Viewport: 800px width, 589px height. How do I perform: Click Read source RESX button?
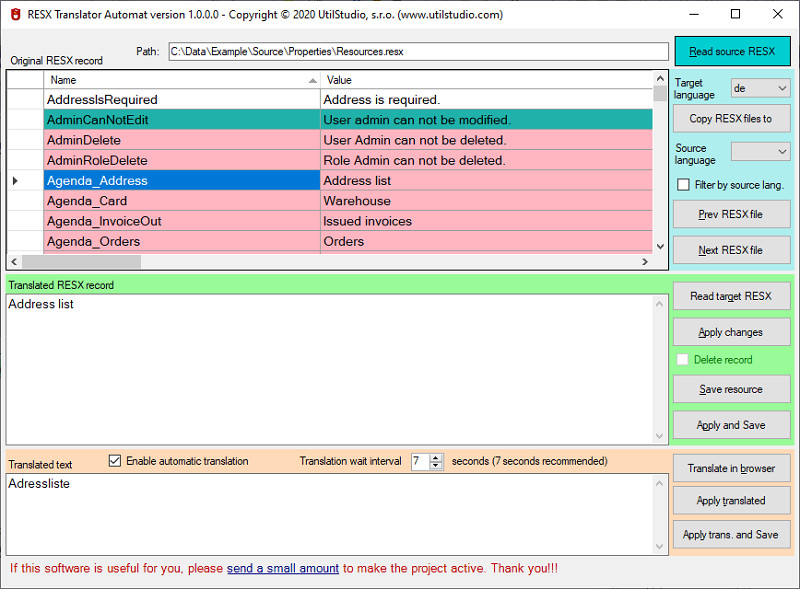tap(732, 51)
